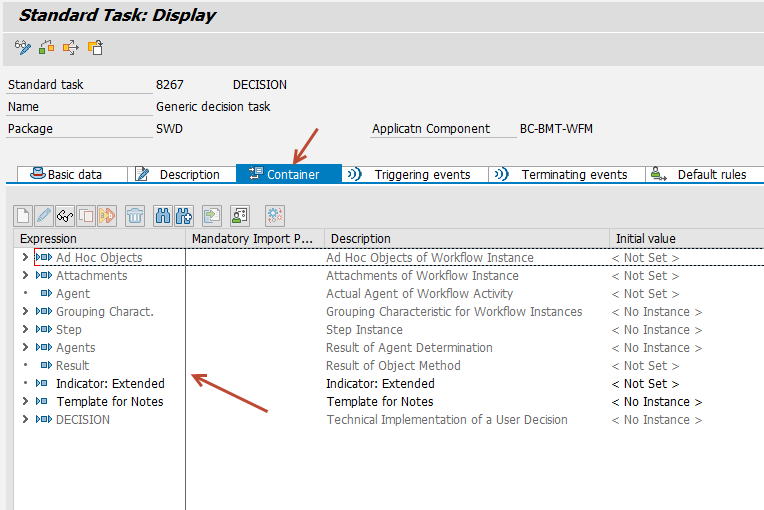Expand the Template for Notes node

click(25, 402)
